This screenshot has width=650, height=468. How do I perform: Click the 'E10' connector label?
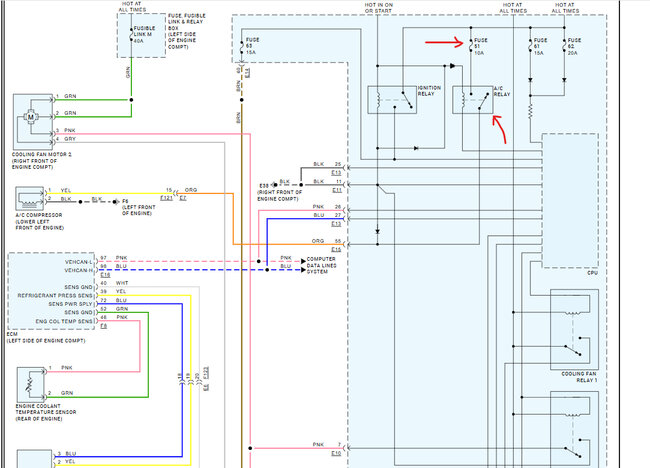(x=336, y=453)
